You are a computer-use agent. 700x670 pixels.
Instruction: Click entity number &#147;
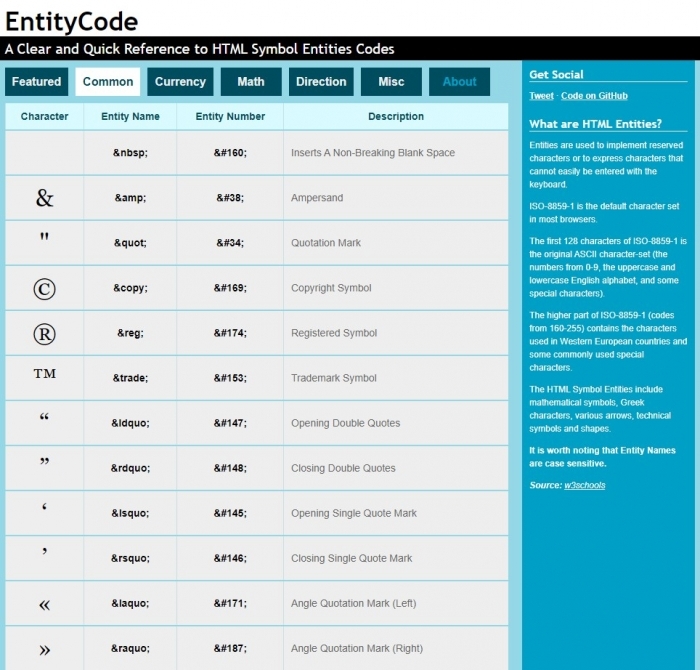point(230,423)
